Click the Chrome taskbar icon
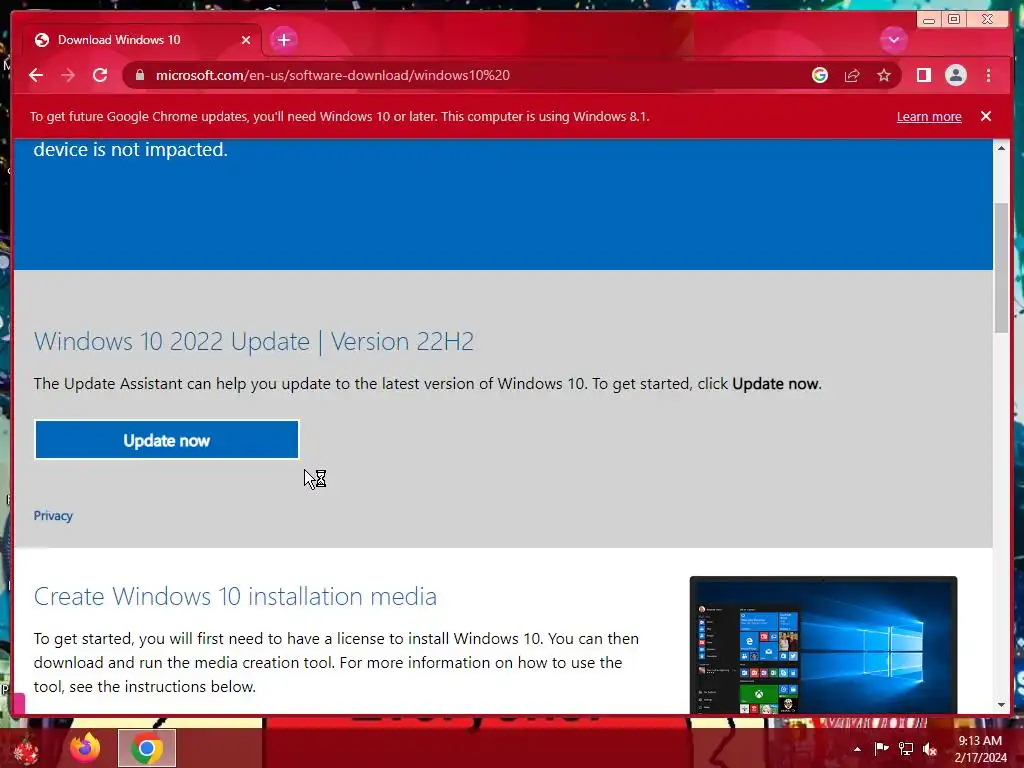The width and height of the screenshot is (1024, 768). 147,748
